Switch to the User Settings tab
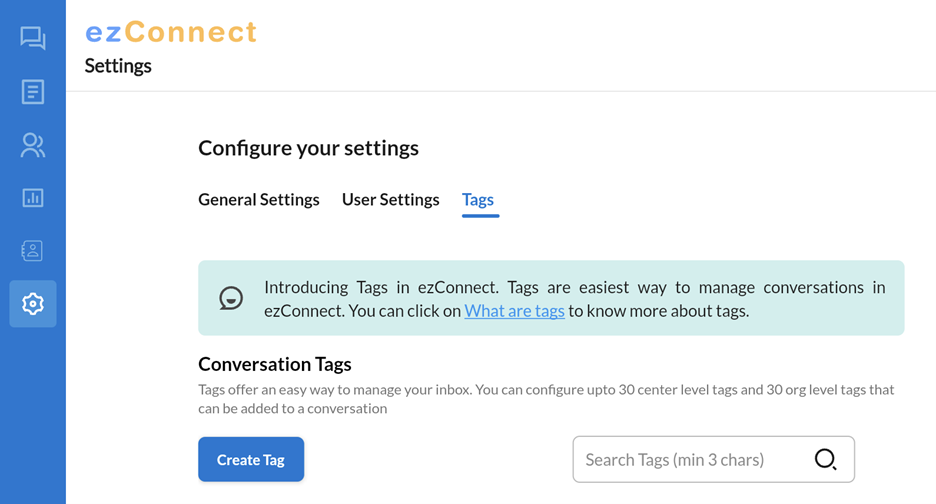Image resolution: width=936 pixels, height=504 pixels. click(x=390, y=199)
